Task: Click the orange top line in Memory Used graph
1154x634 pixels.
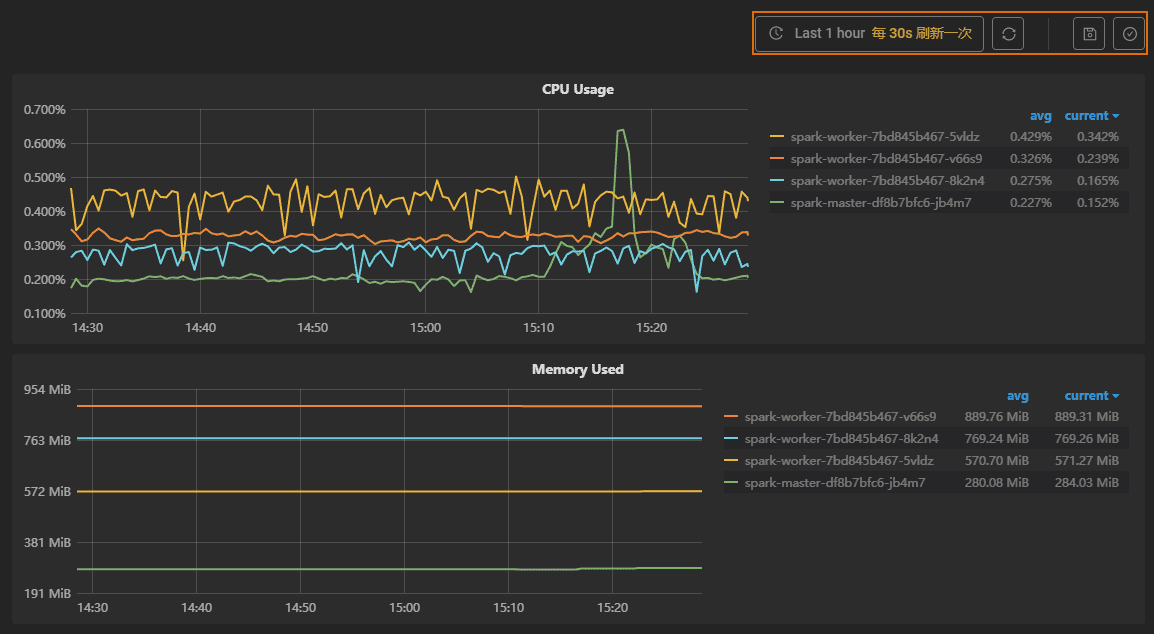Action: (300, 406)
